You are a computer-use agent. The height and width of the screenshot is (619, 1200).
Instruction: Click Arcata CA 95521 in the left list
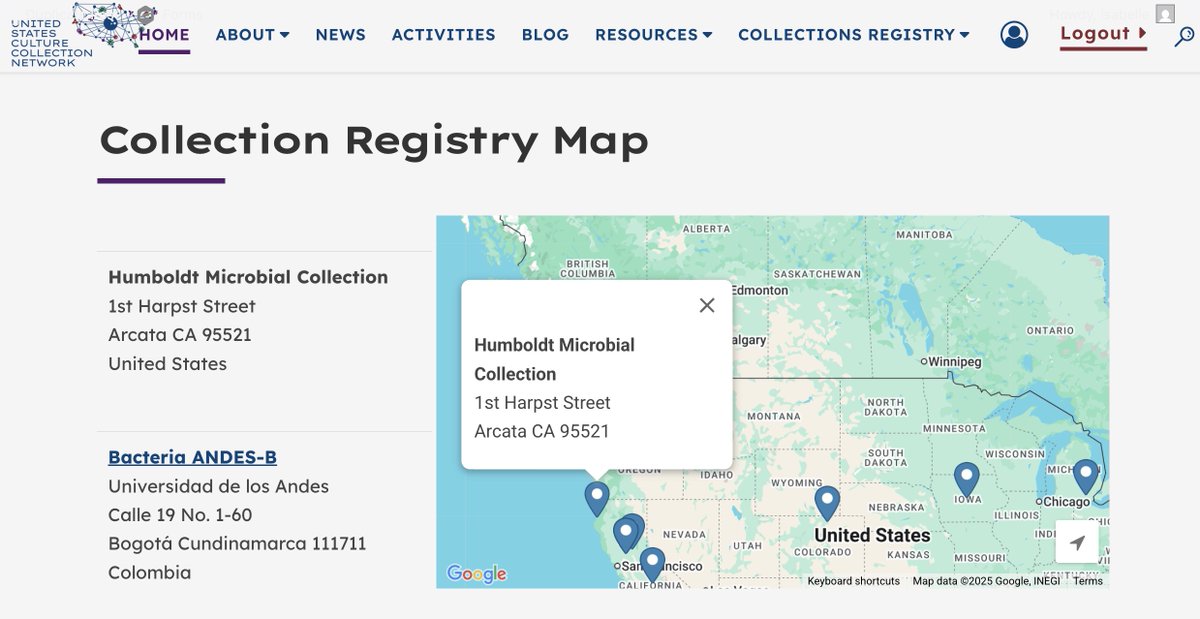click(x=180, y=335)
